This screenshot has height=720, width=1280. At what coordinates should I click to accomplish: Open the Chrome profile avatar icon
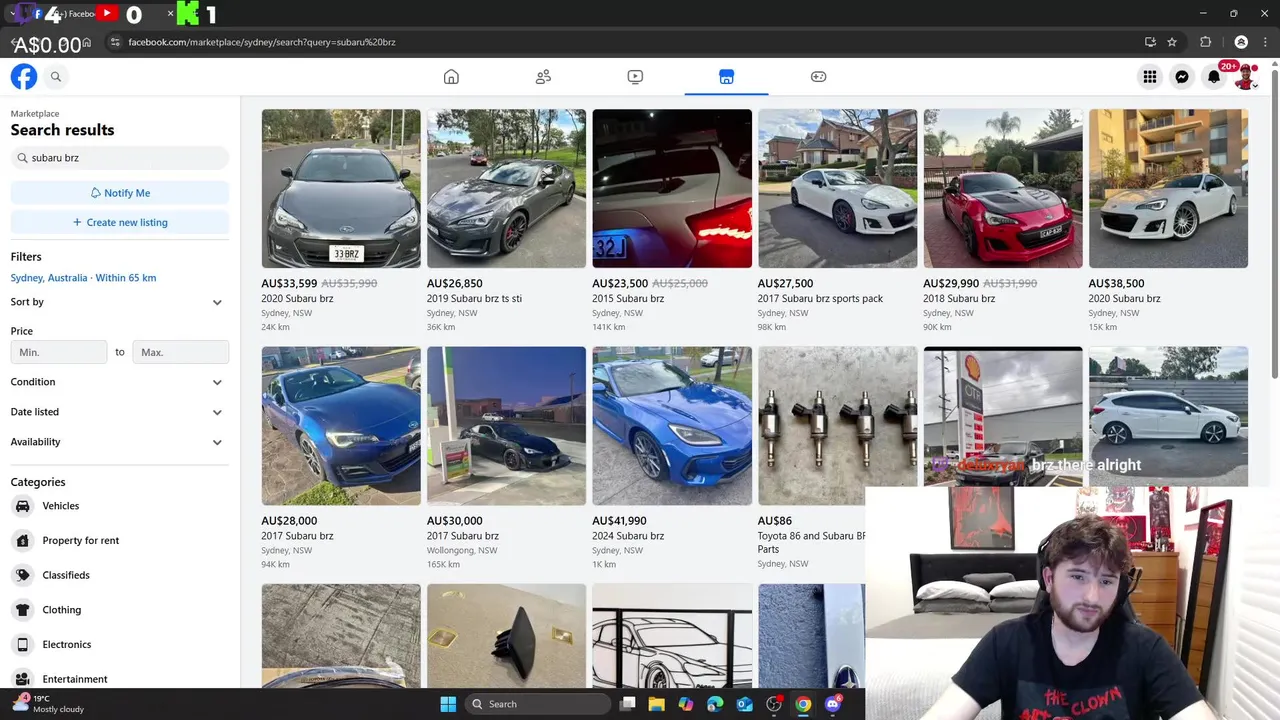[1241, 42]
